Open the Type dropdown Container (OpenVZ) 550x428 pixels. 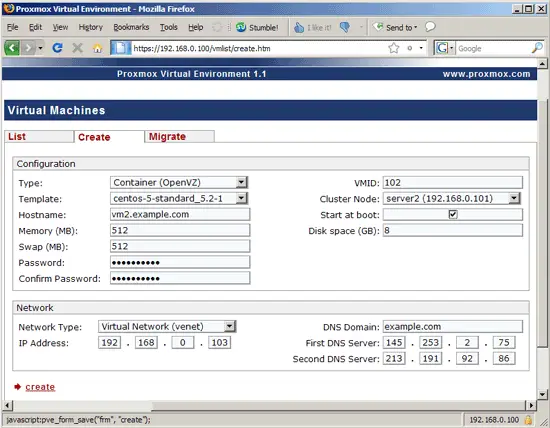(179, 182)
